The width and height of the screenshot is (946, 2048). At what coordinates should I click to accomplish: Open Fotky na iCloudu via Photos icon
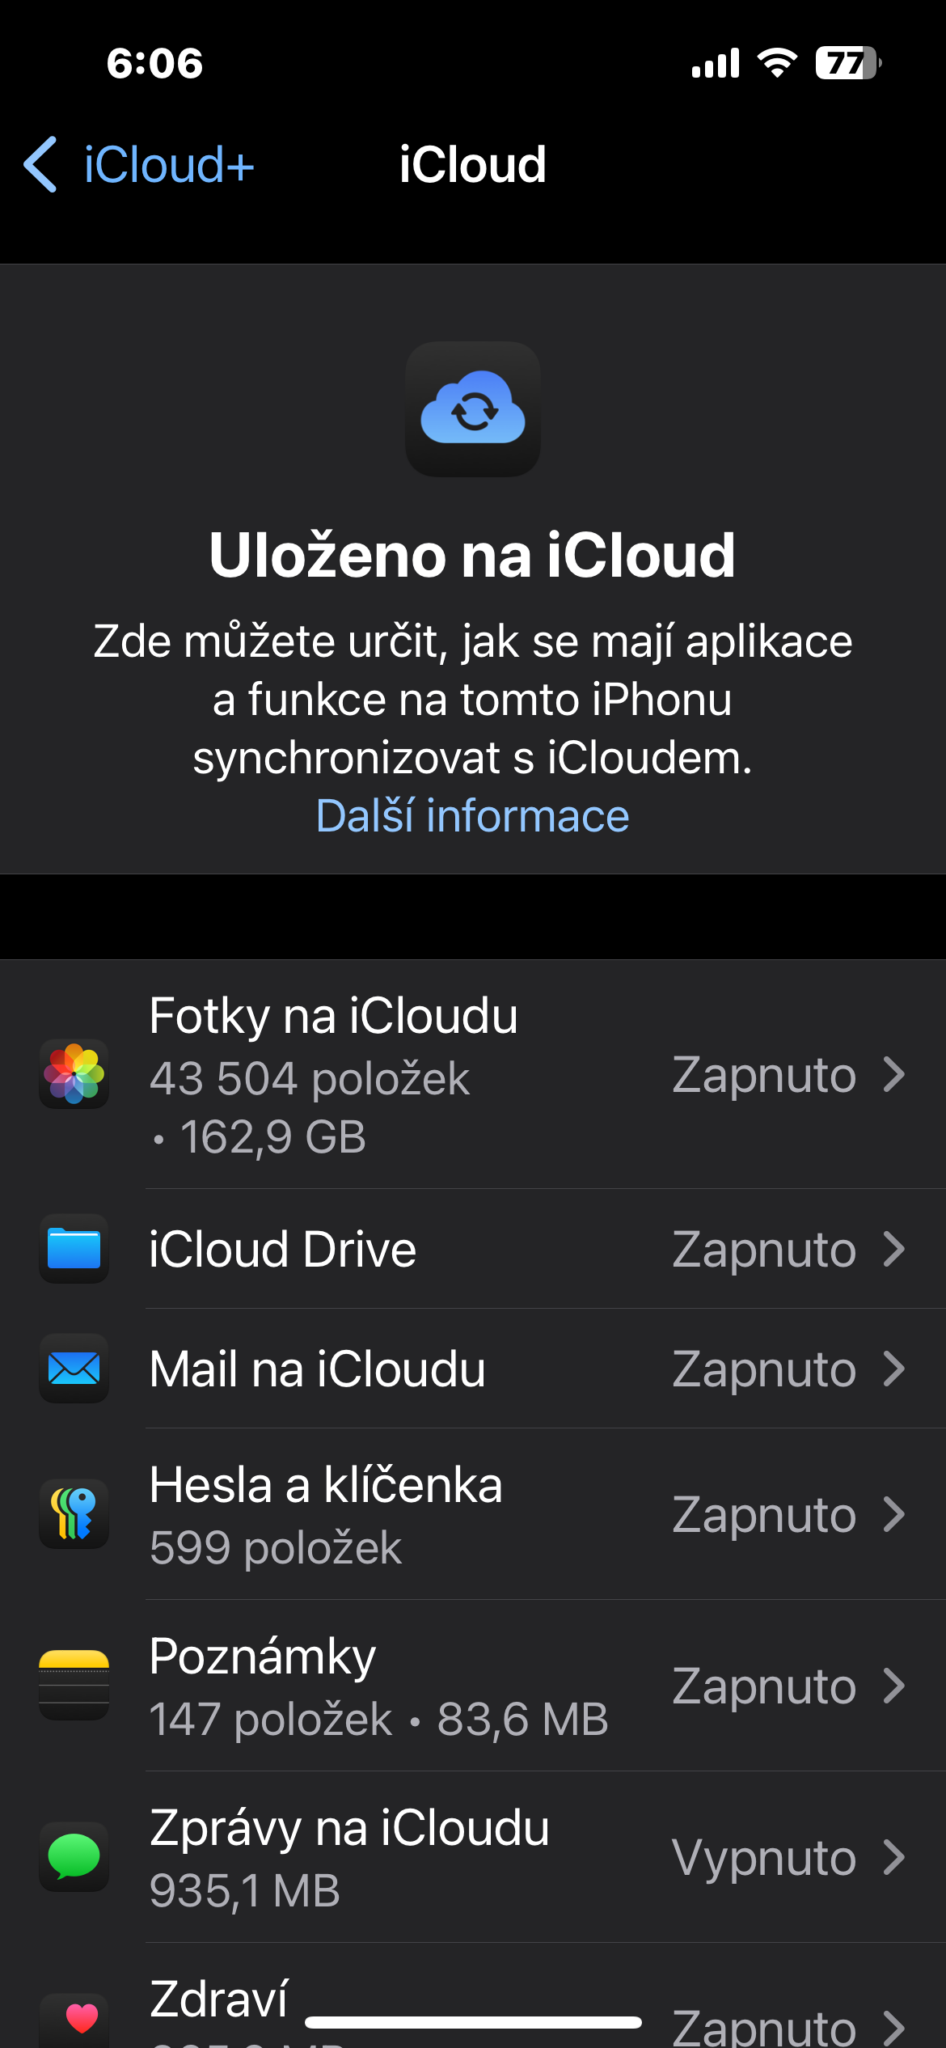click(x=74, y=1074)
